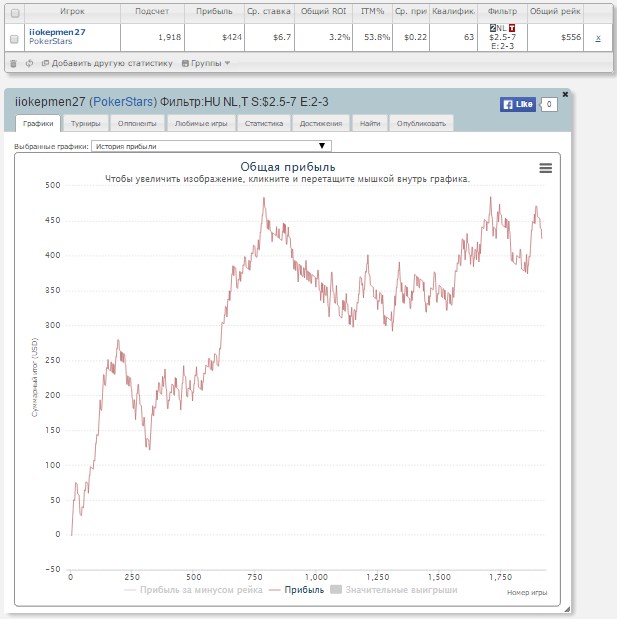Add another statistic (Добавить другую статистику)

point(107,63)
